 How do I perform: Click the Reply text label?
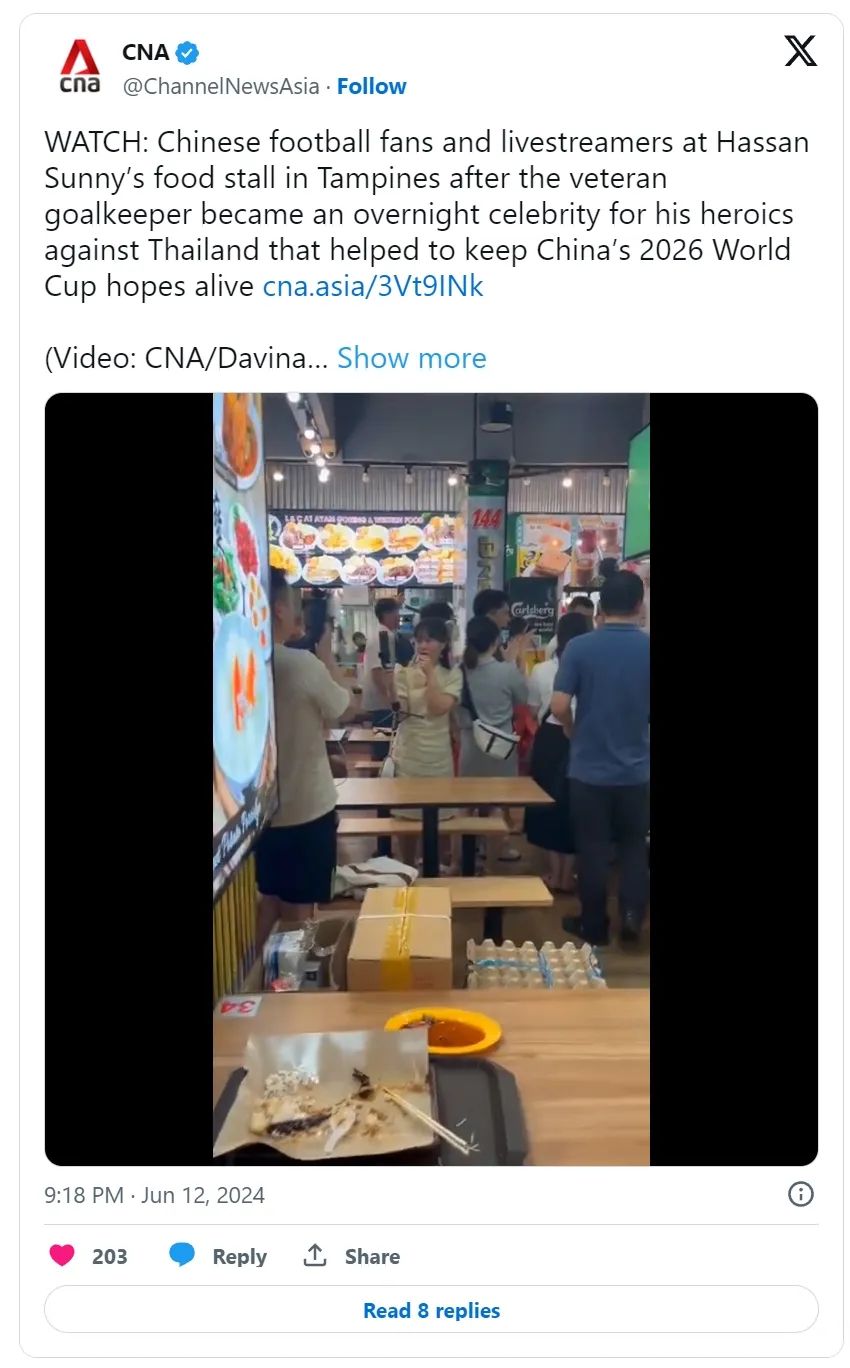(239, 1256)
